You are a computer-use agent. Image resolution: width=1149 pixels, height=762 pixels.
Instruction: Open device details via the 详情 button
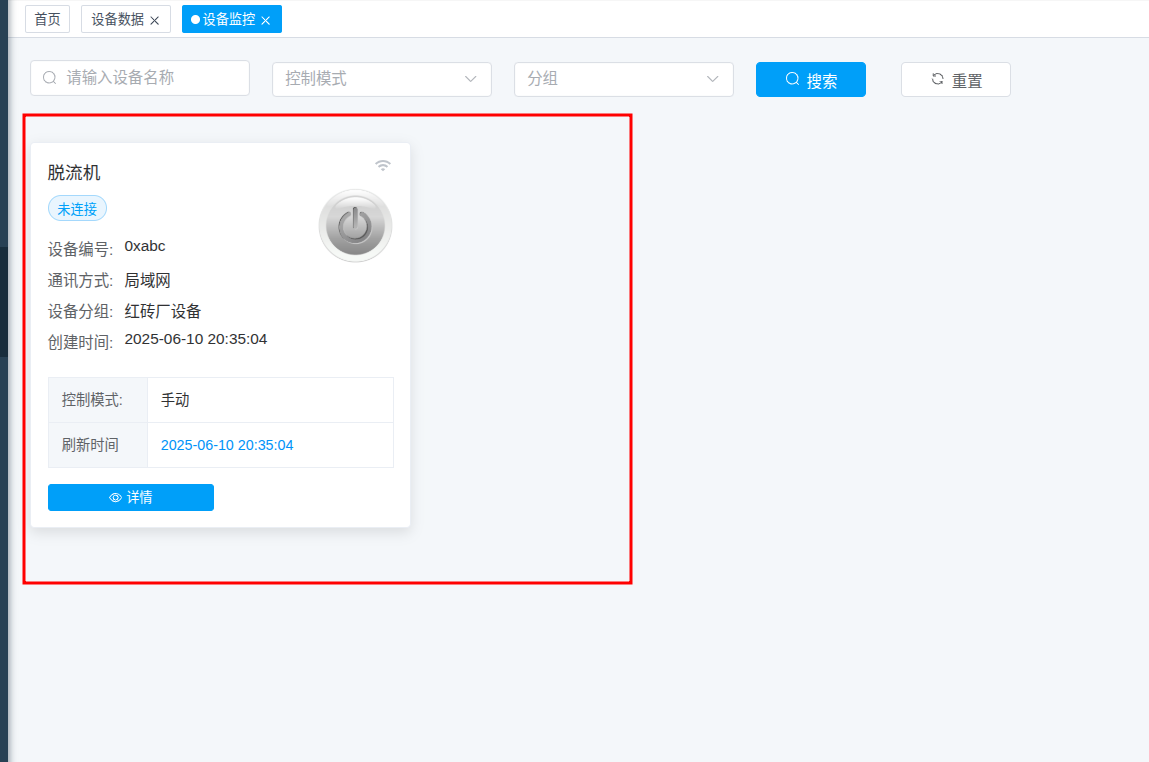[x=130, y=497]
